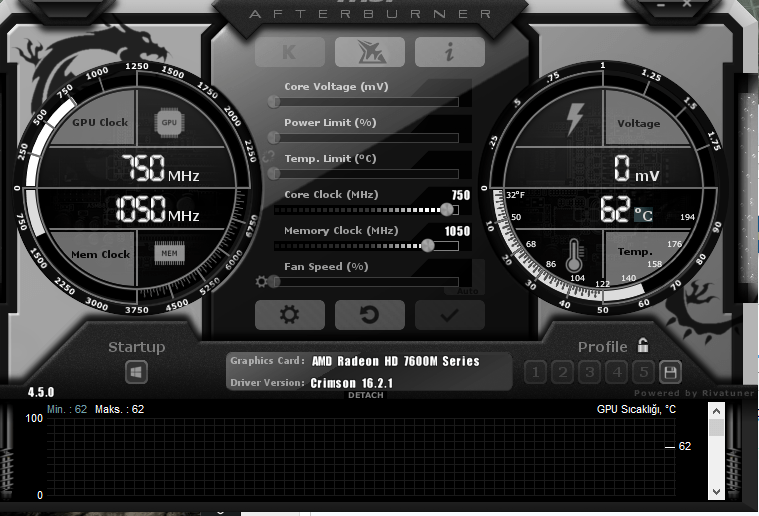Screen dimensions: 759x516
Task: Click the 750 MHz GPU clock readout
Action: (160, 168)
